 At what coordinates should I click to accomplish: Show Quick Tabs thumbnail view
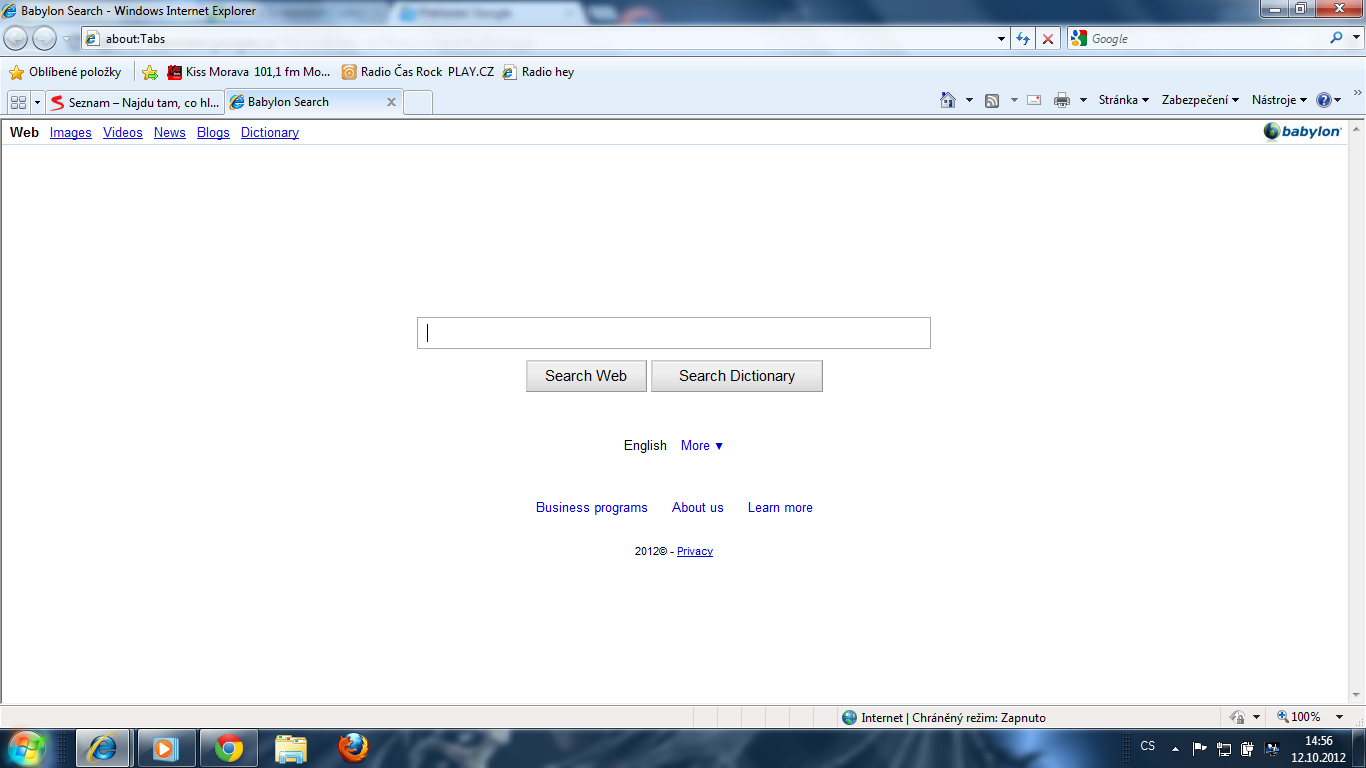point(18,102)
